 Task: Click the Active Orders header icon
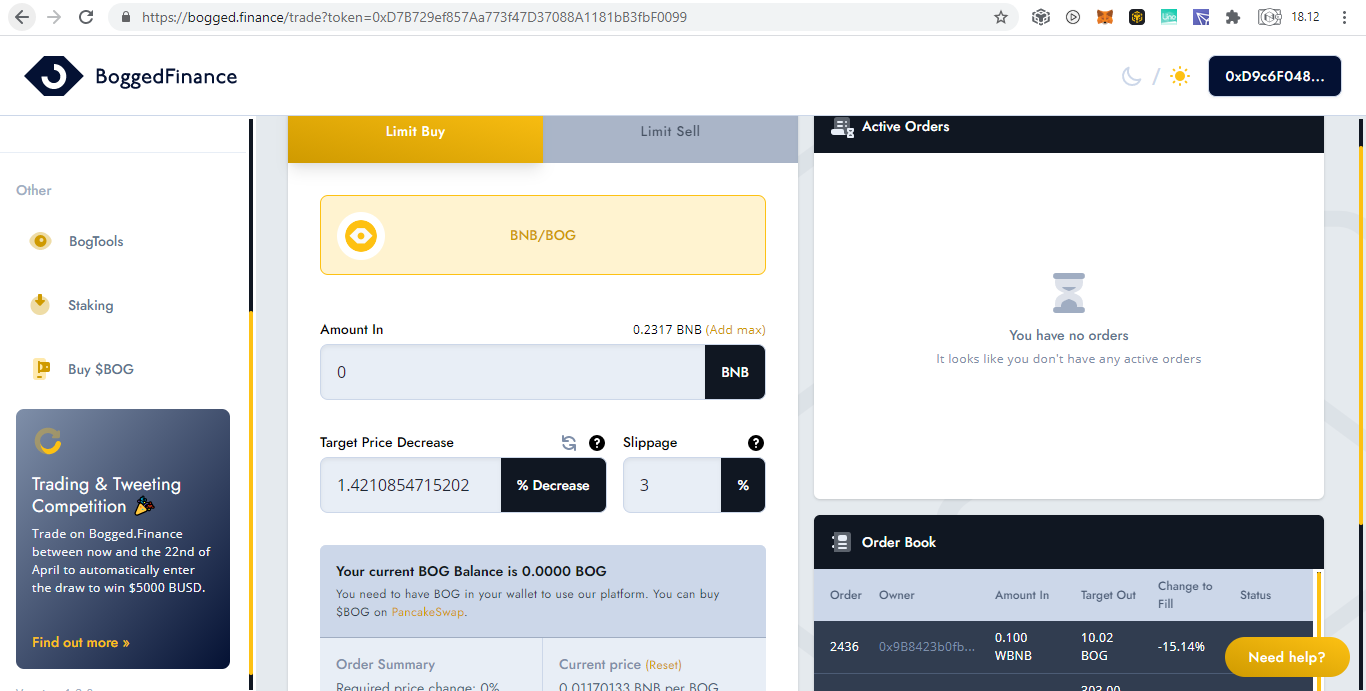(842, 127)
